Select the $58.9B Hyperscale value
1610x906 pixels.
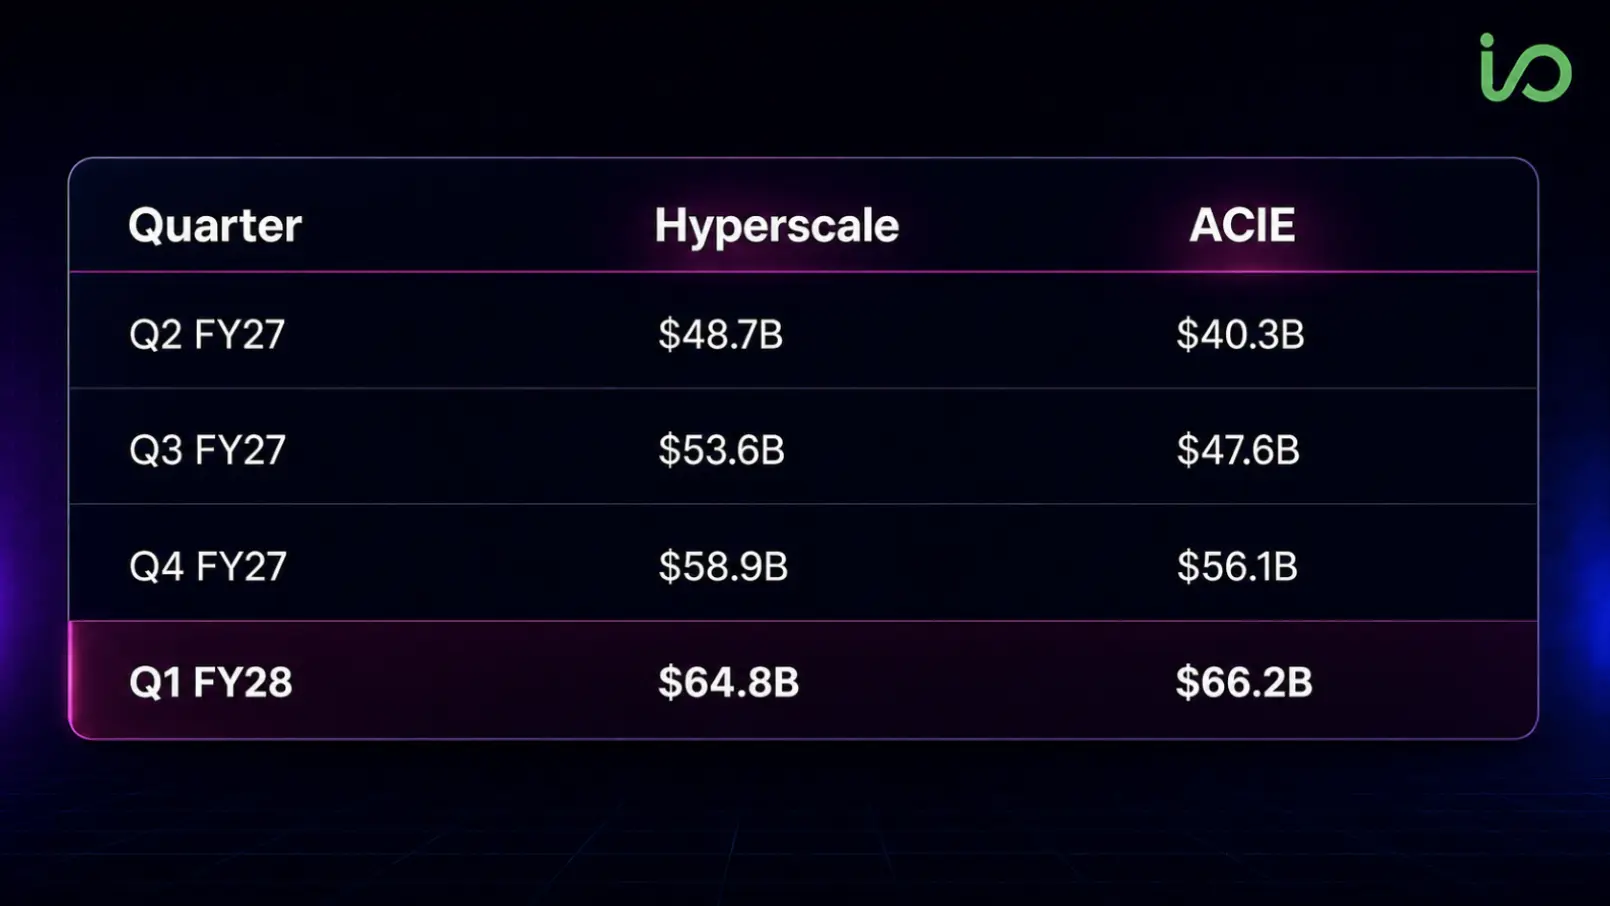(x=723, y=566)
